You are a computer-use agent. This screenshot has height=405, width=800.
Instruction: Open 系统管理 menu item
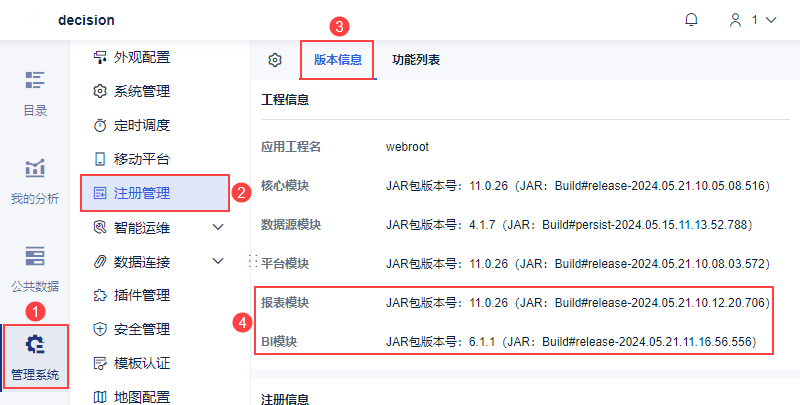click(141, 91)
